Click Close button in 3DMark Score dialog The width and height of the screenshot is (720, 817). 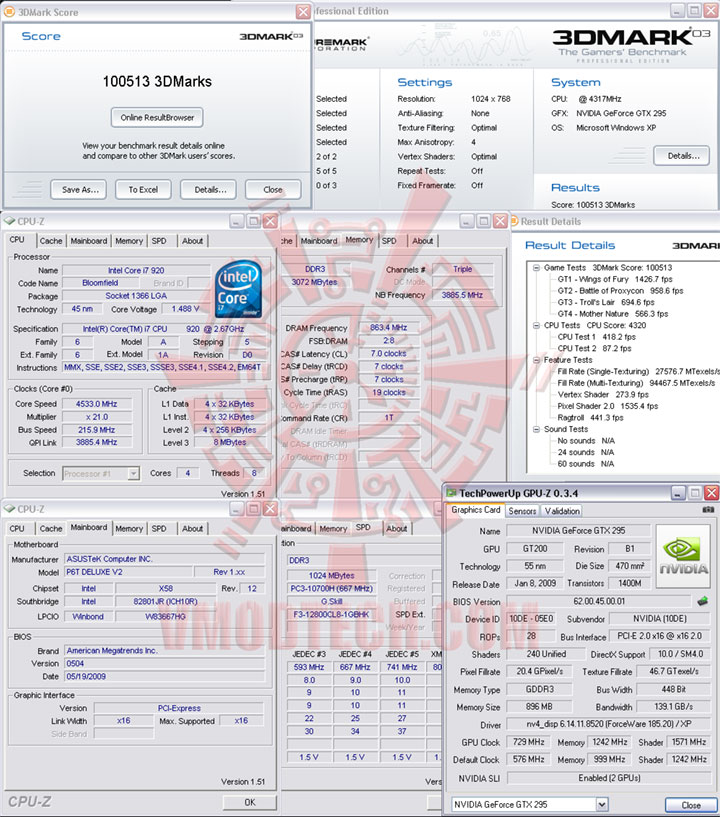[272, 190]
